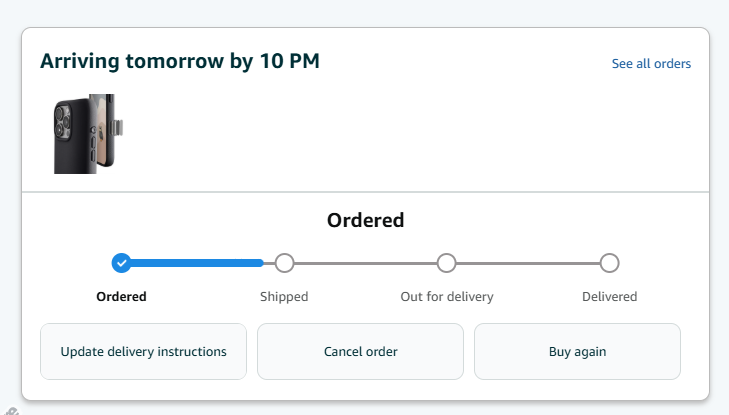Click the Delivered label text

click(609, 297)
